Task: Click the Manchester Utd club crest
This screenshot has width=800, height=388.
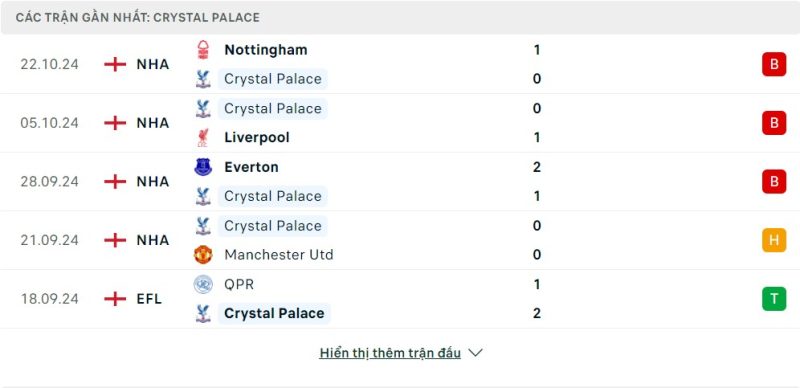Action: click(203, 254)
